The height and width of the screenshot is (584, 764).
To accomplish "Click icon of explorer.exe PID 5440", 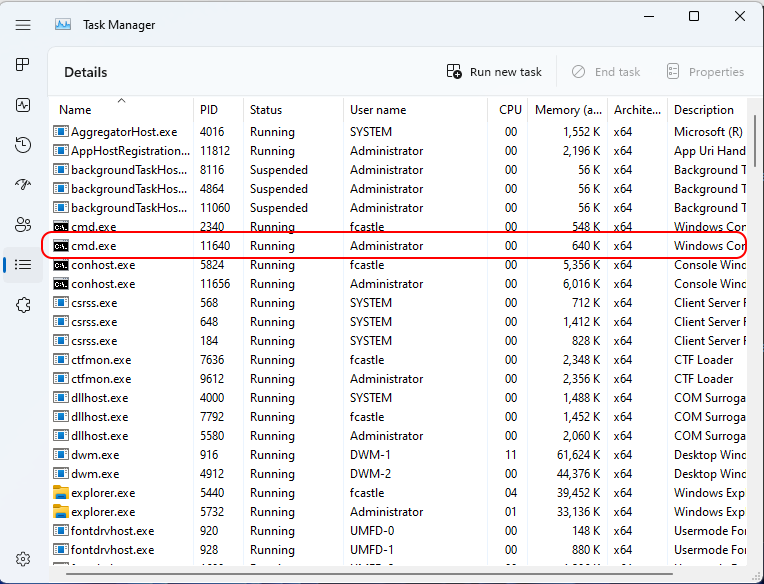I will [60, 493].
